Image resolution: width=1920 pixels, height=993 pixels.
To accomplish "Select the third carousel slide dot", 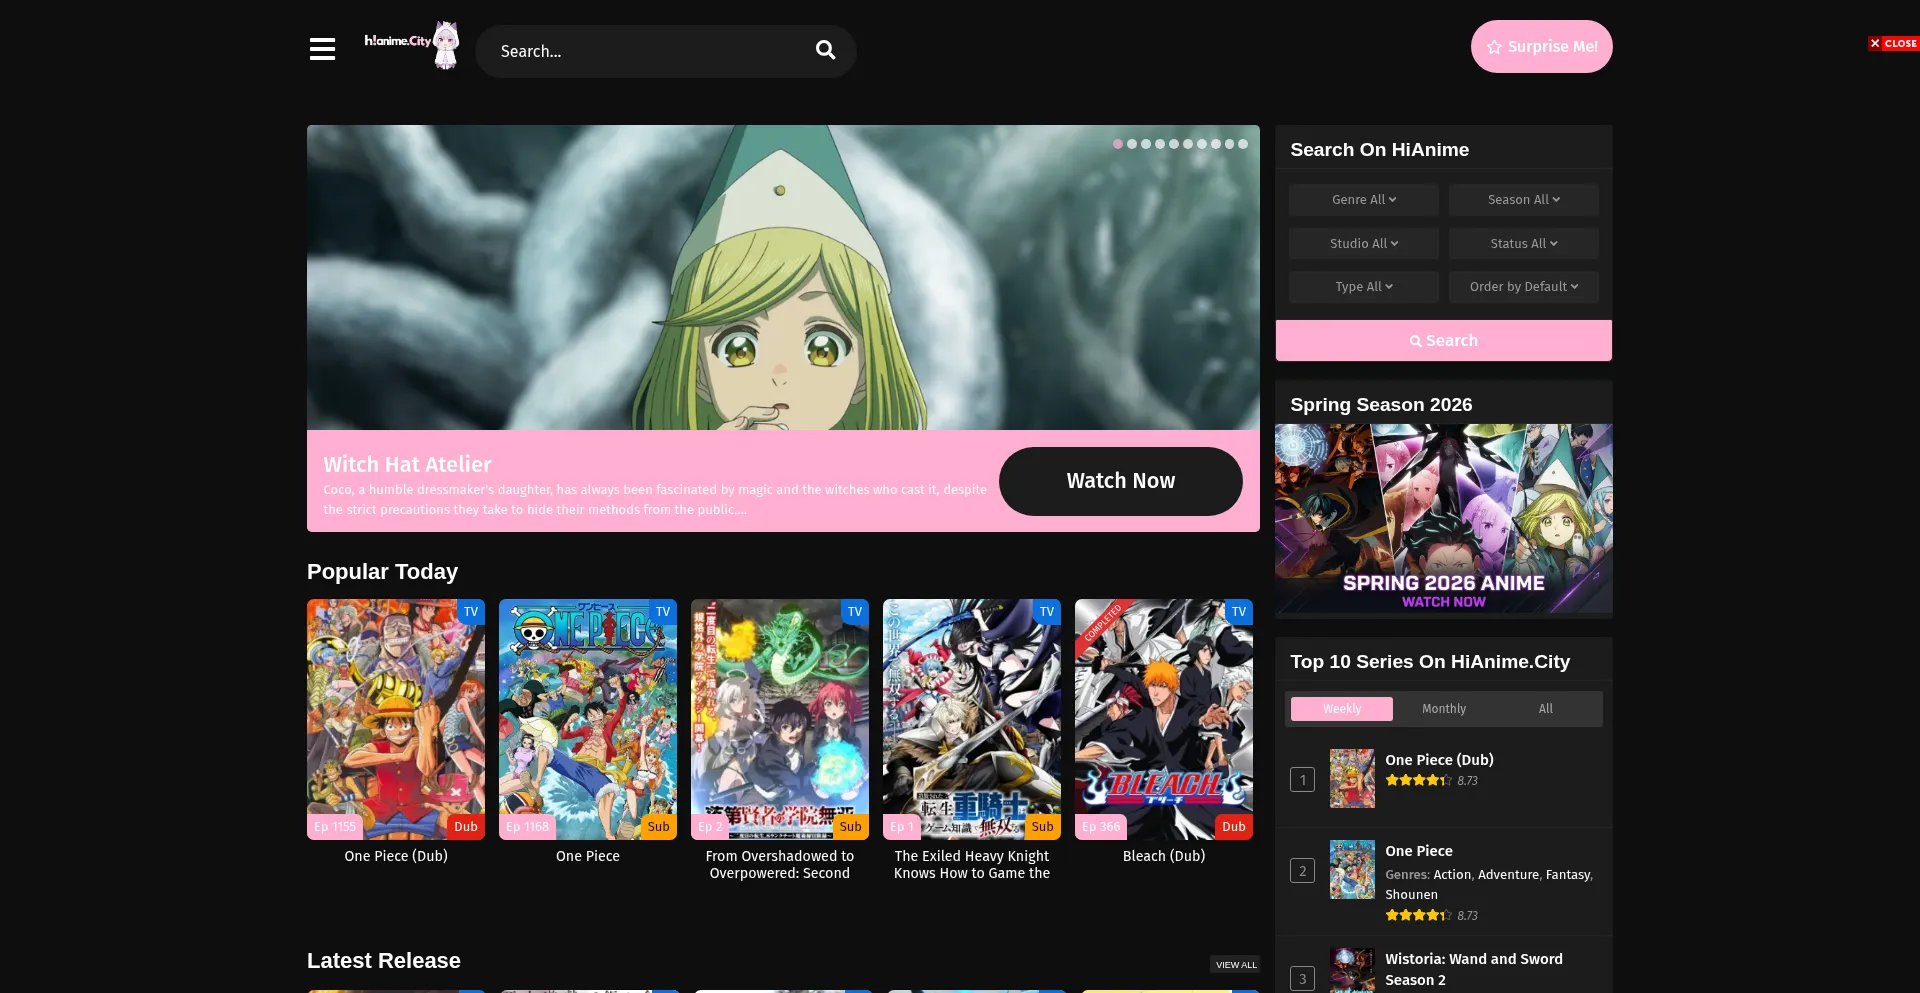I will pos(1146,144).
